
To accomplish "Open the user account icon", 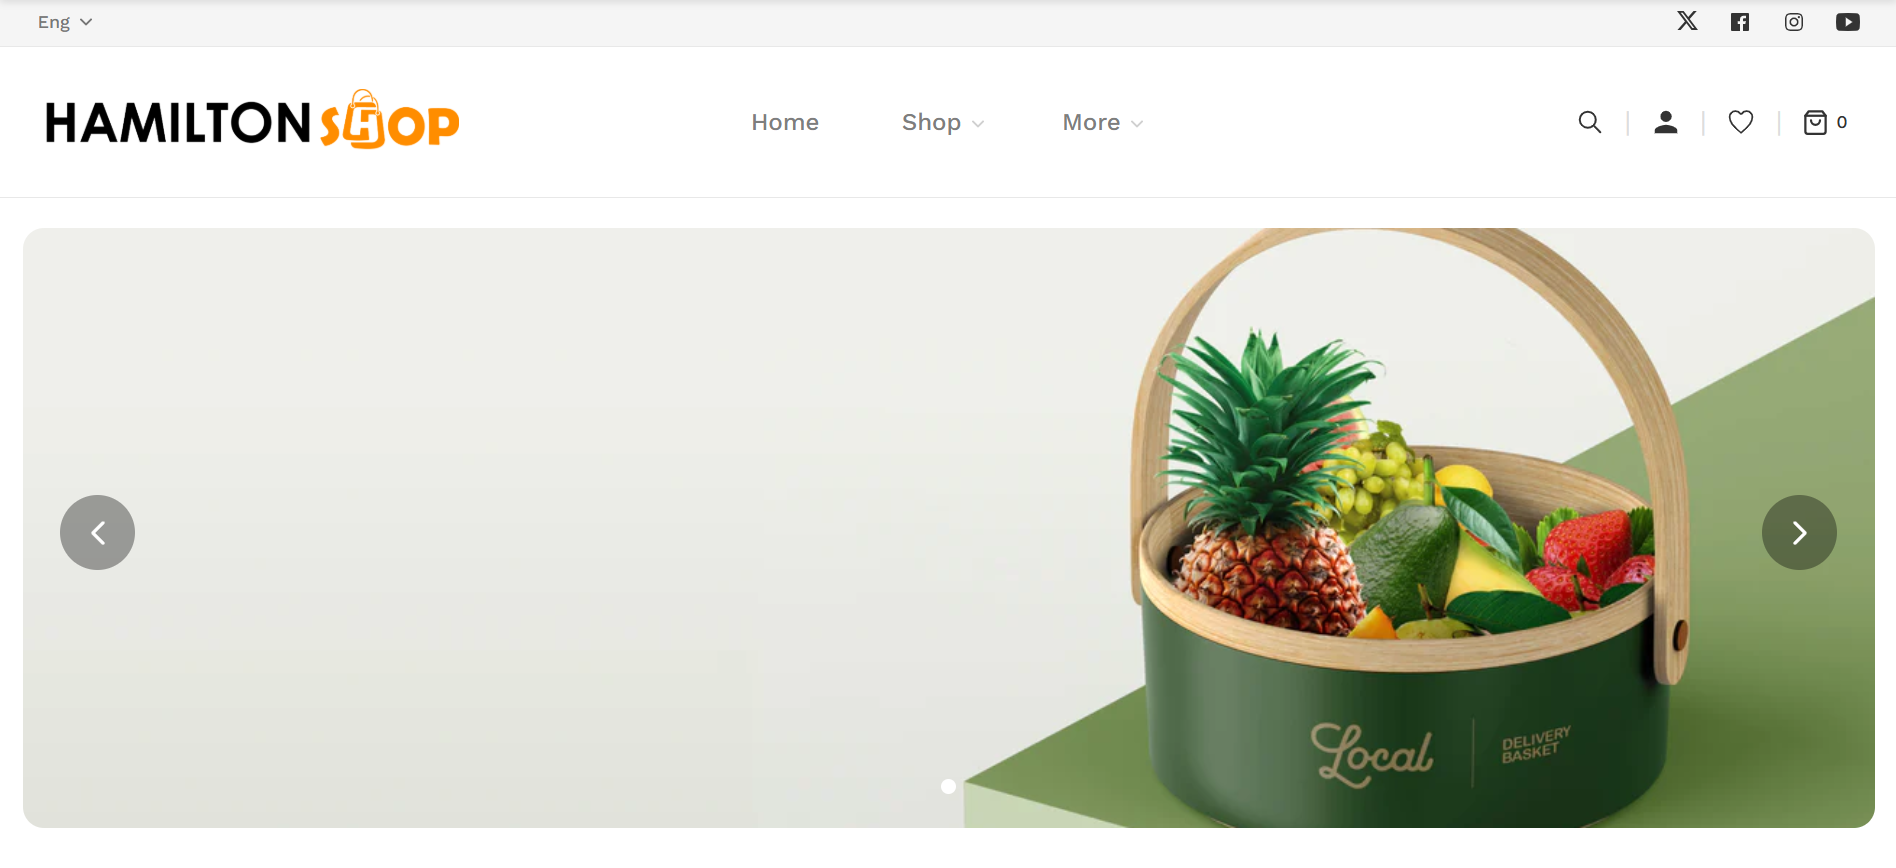I will tap(1666, 122).
